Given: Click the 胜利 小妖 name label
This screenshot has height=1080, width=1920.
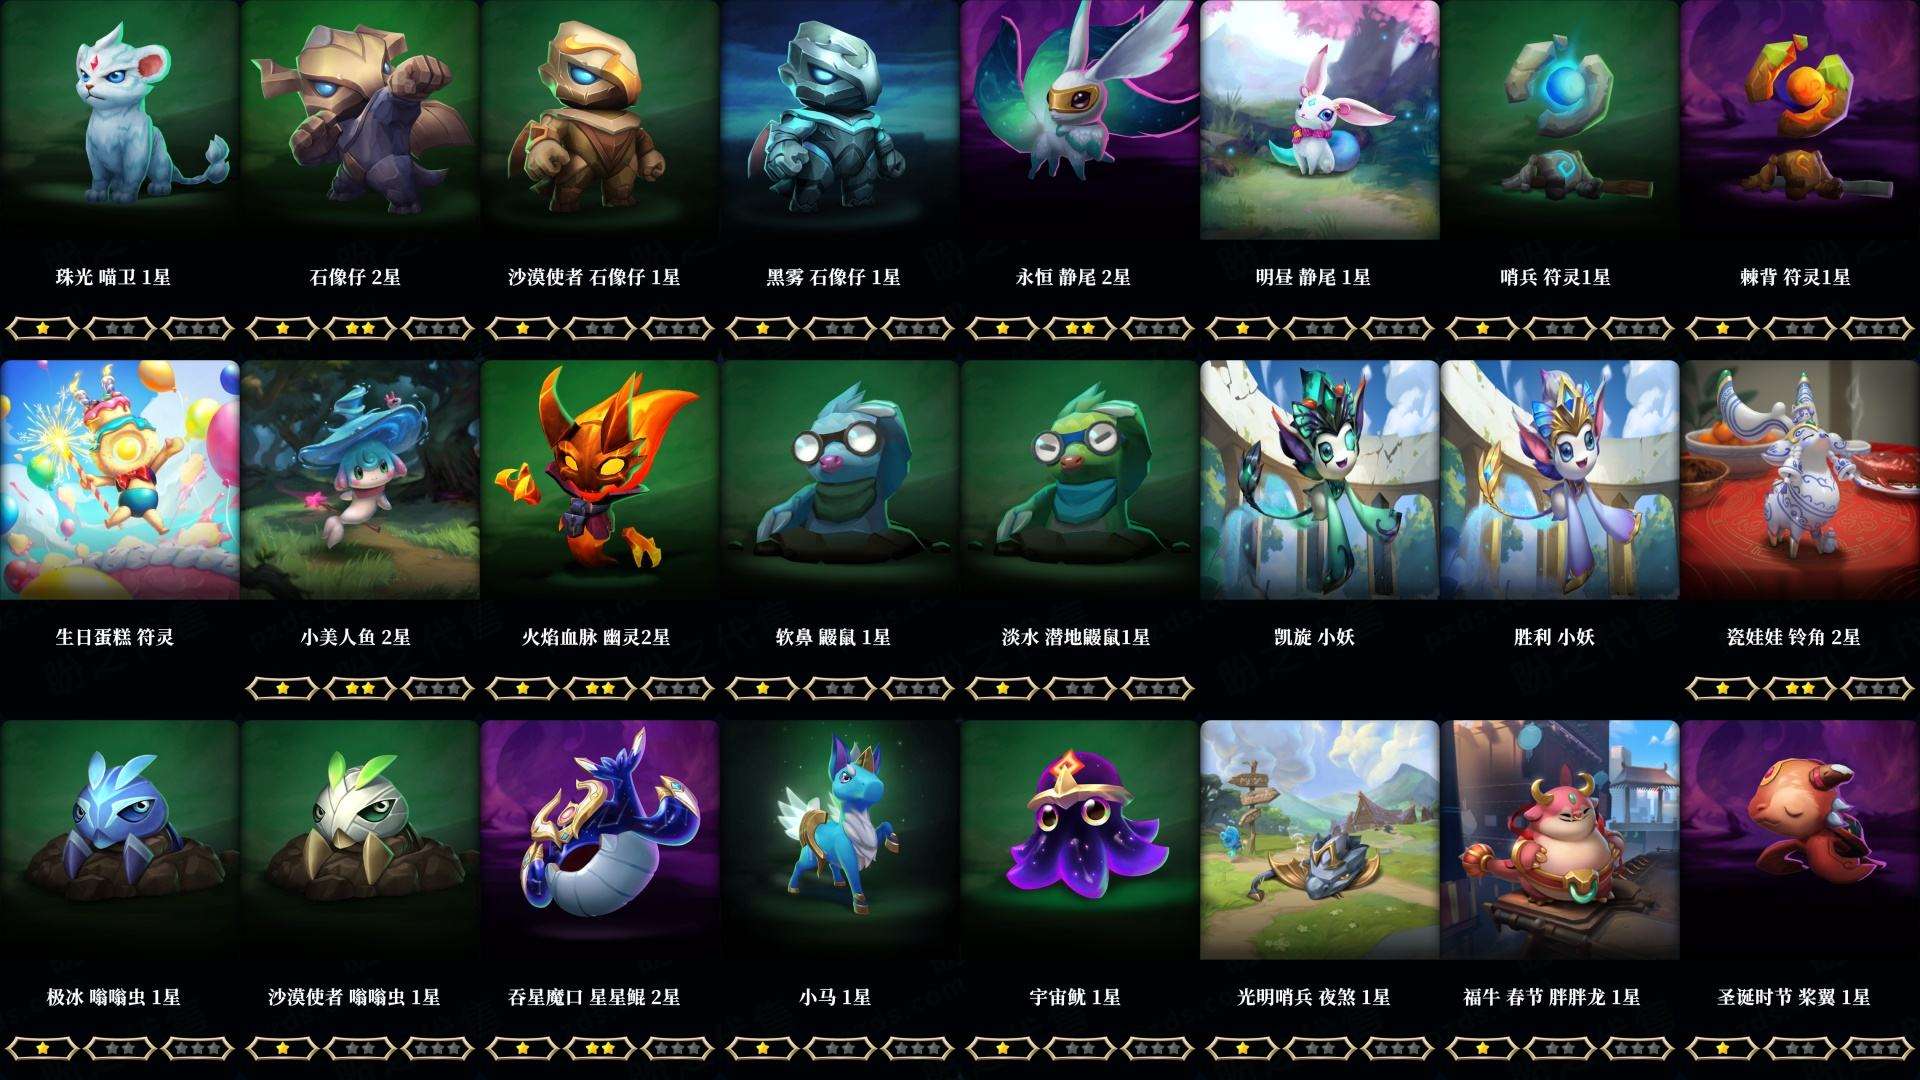Looking at the screenshot, I should (x=1554, y=637).
